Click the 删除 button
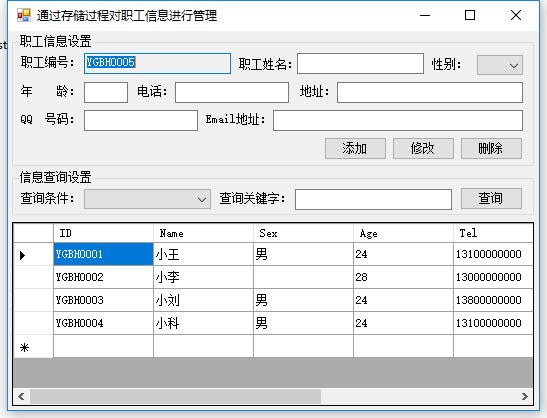 tap(491, 148)
